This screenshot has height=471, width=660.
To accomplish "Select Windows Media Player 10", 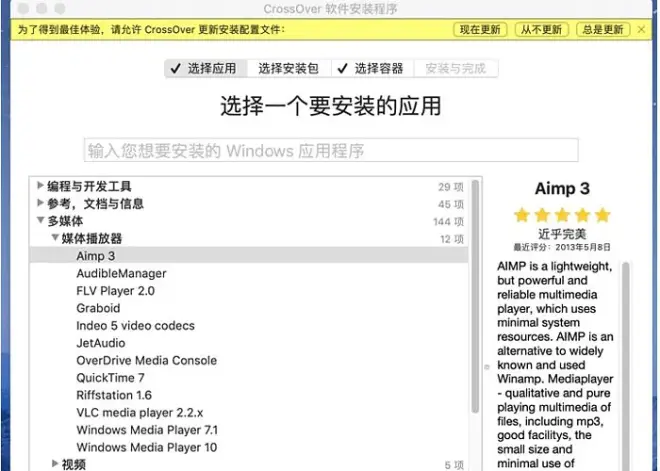I will (x=249, y=447).
